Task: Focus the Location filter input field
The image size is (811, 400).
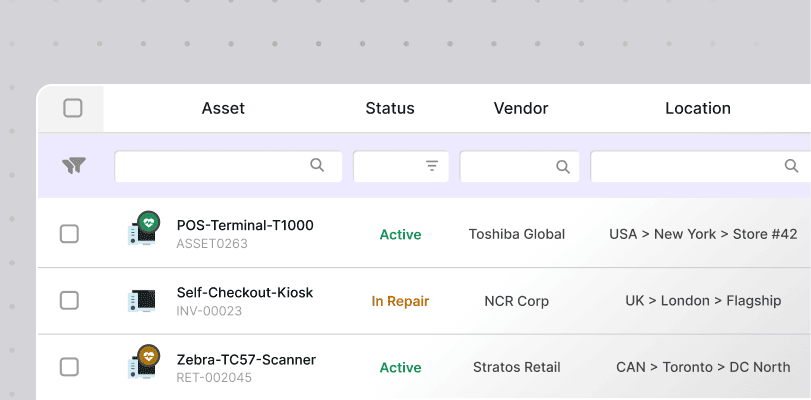Action: point(700,166)
